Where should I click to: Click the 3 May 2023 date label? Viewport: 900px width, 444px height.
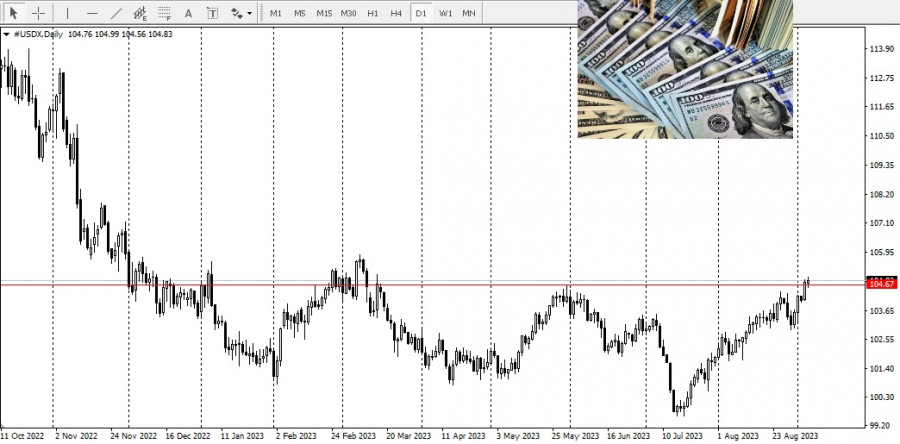coord(518,436)
